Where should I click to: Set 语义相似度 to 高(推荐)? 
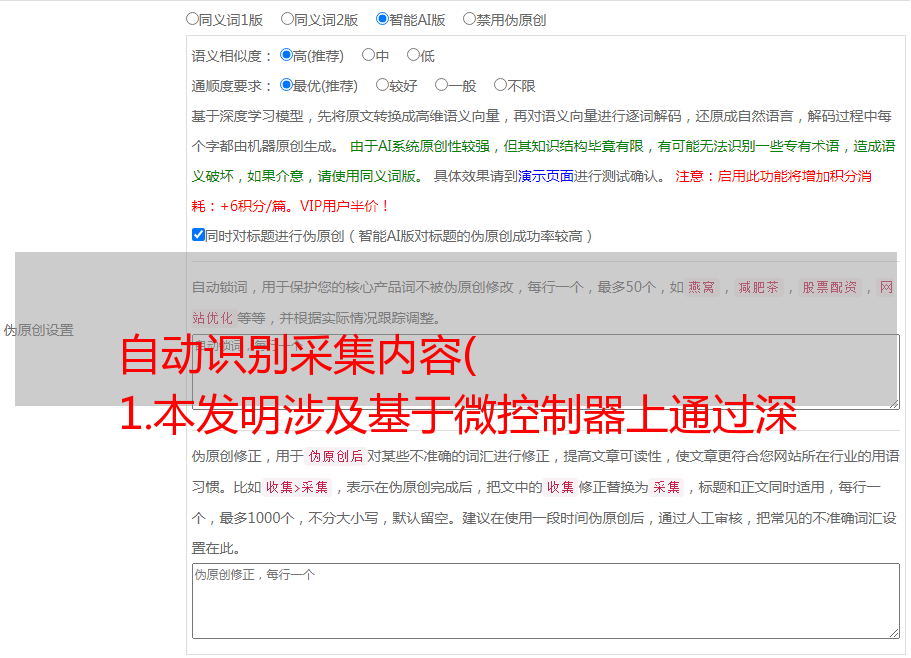(x=286, y=56)
